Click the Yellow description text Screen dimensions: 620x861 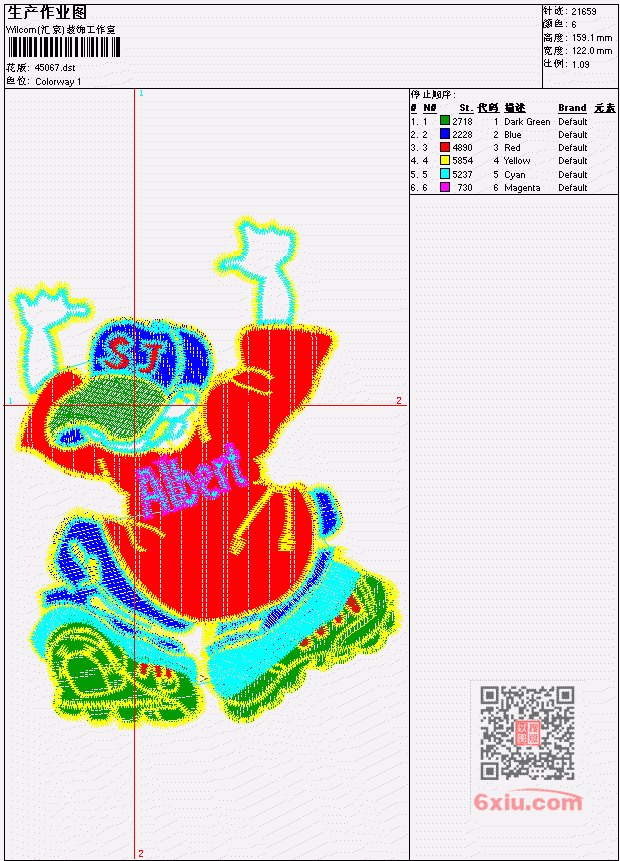[517, 161]
